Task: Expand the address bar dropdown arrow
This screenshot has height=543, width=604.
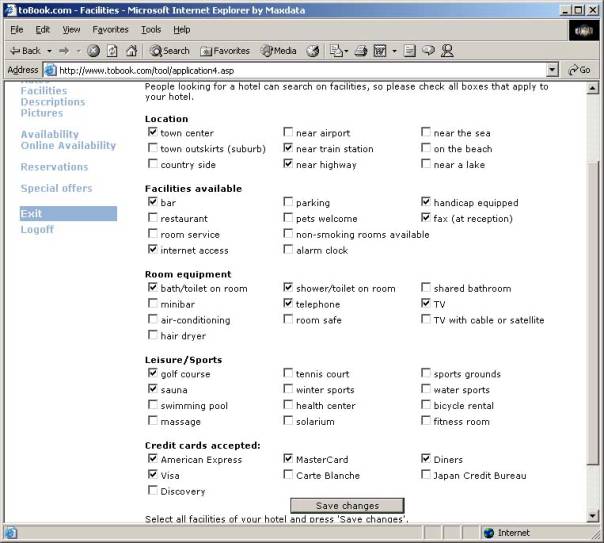Action: click(x=552, y=70)
